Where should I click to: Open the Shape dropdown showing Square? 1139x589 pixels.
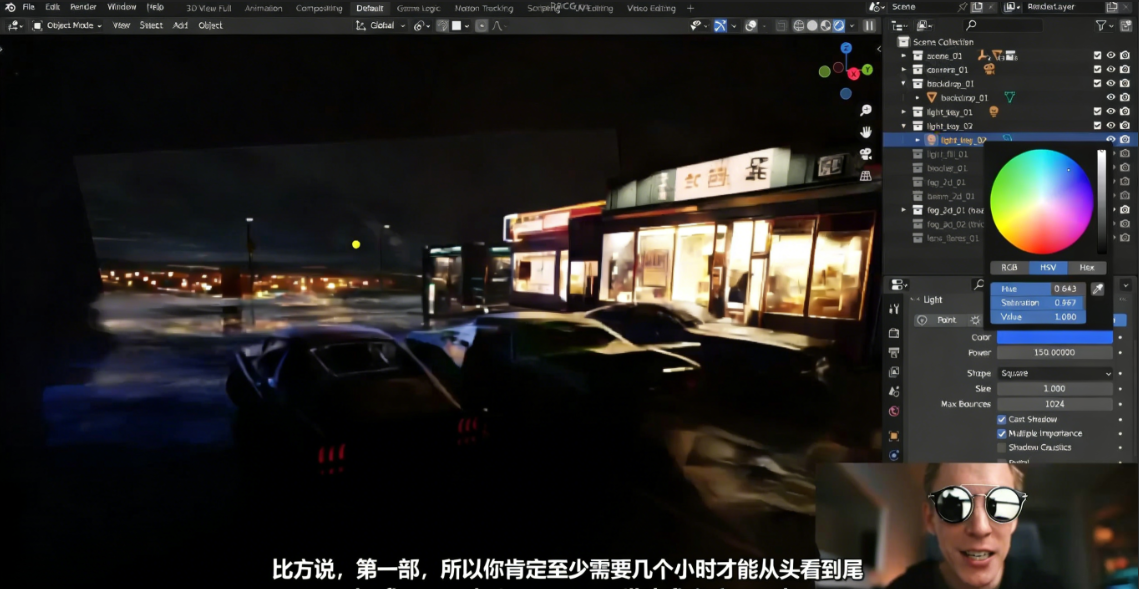pos(1056,373)
